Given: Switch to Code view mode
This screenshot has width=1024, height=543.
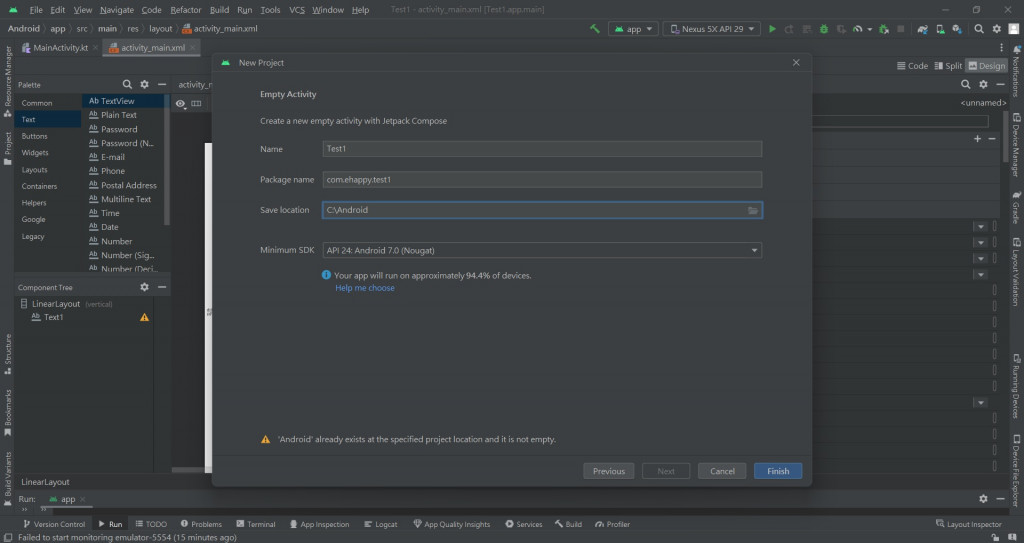Looking at the screenshot, I should [x=912, y=65].
